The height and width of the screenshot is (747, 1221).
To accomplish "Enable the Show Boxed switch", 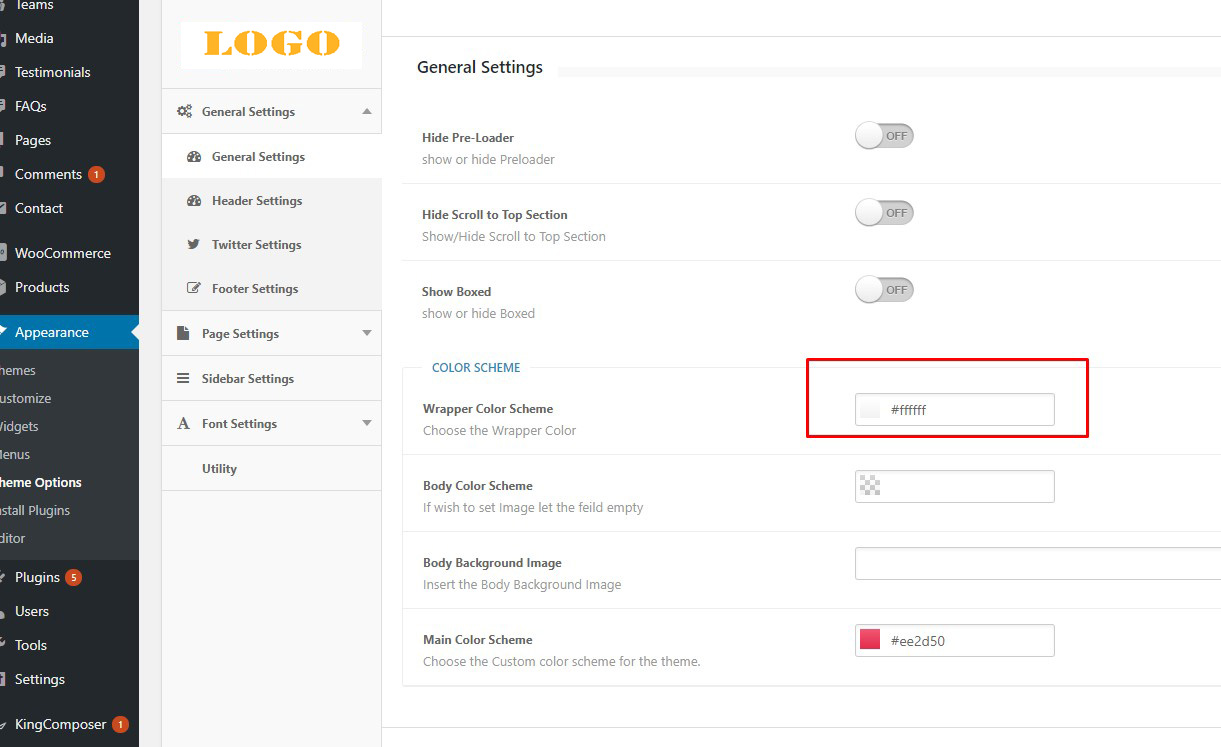I will (x=884, y=290).
